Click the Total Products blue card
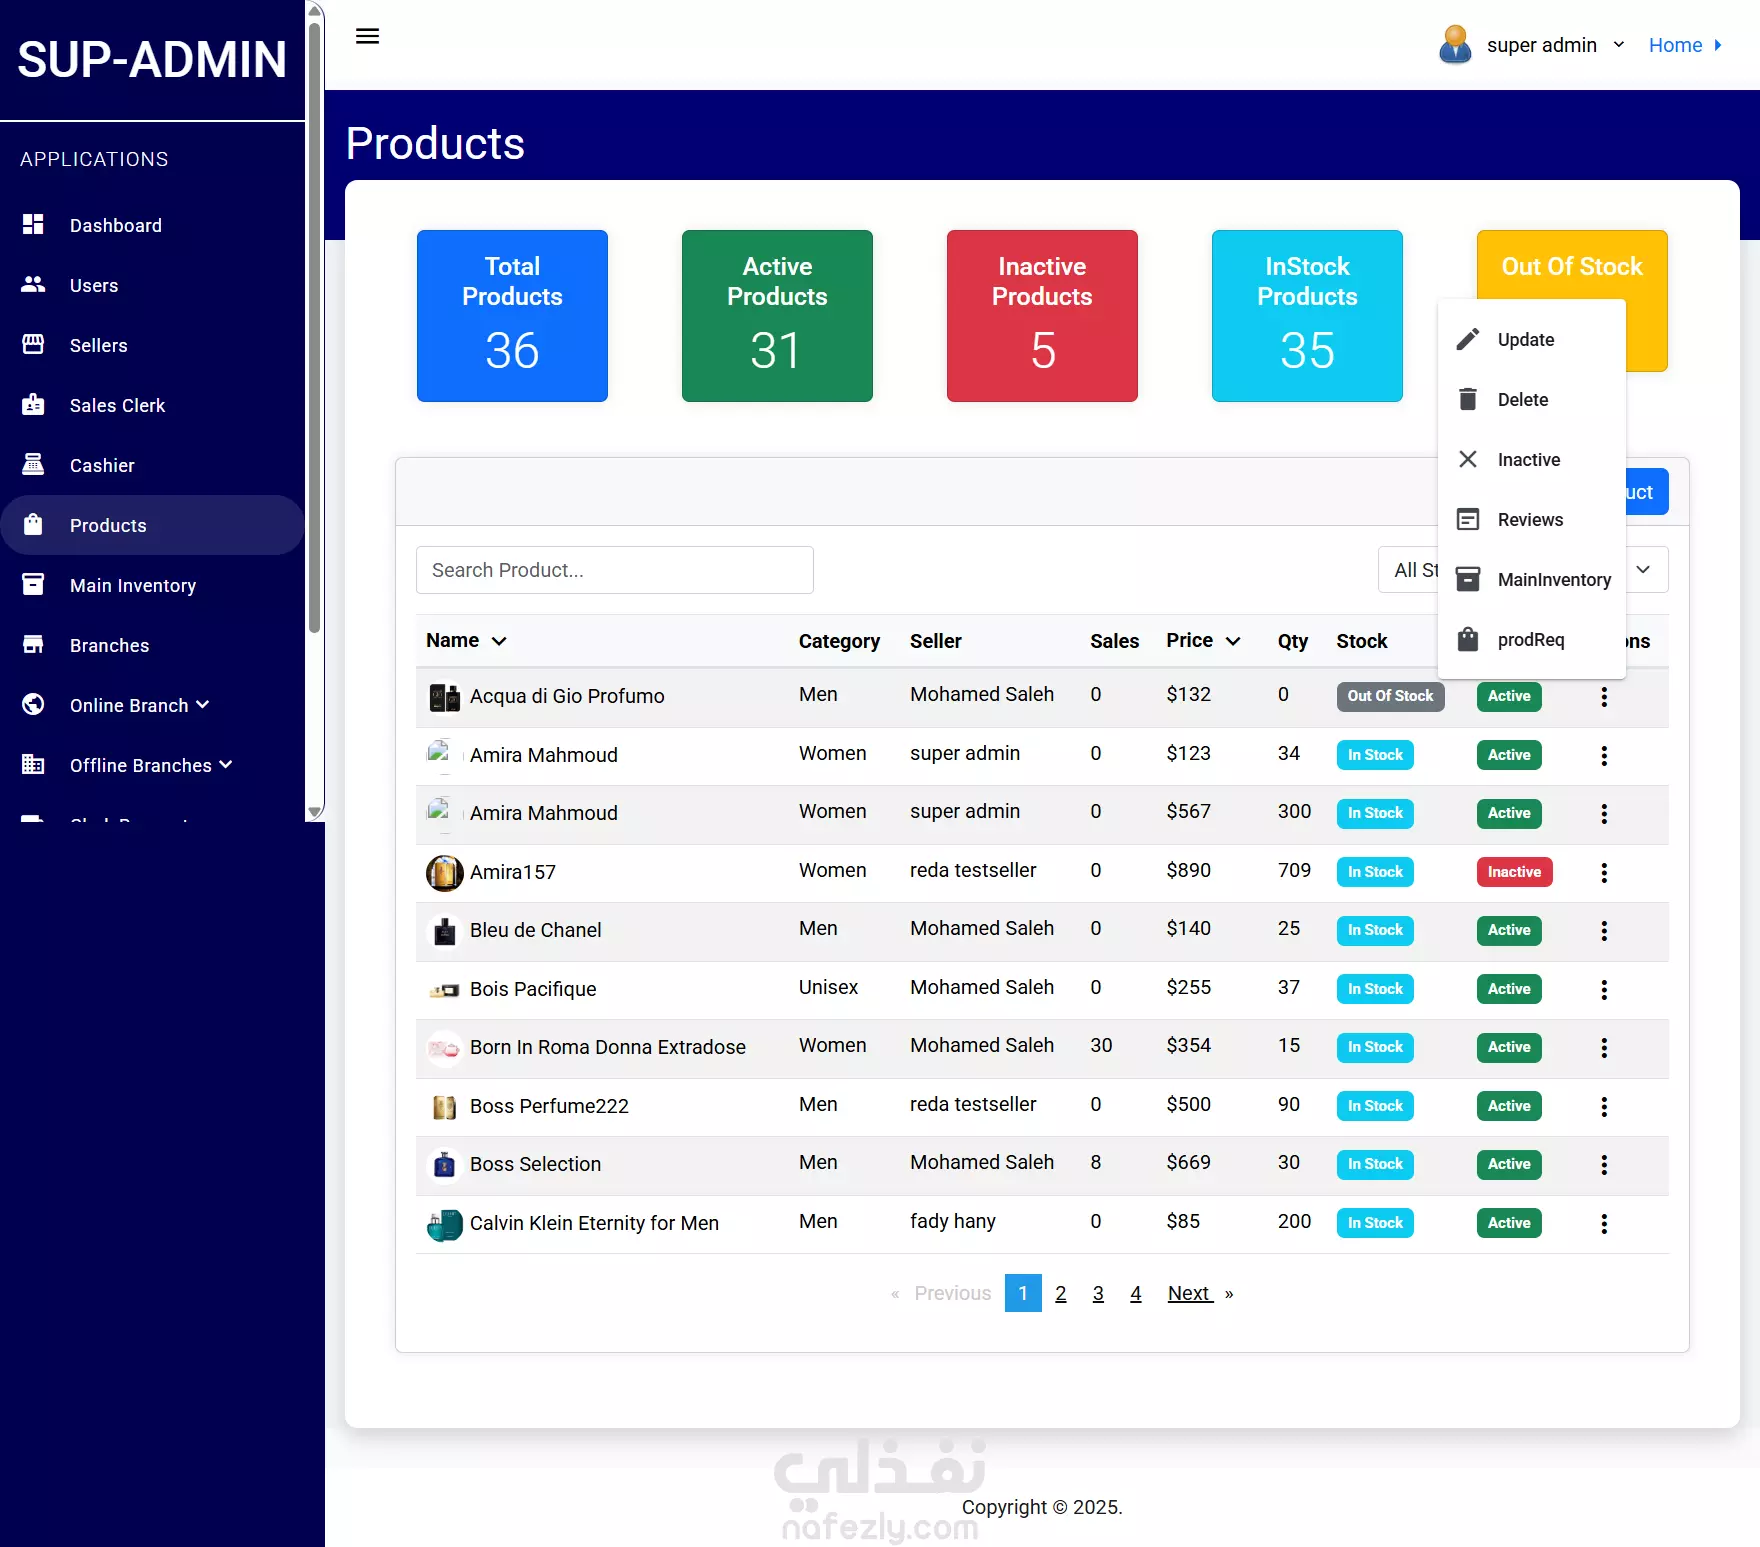 [x=512, y=316]
